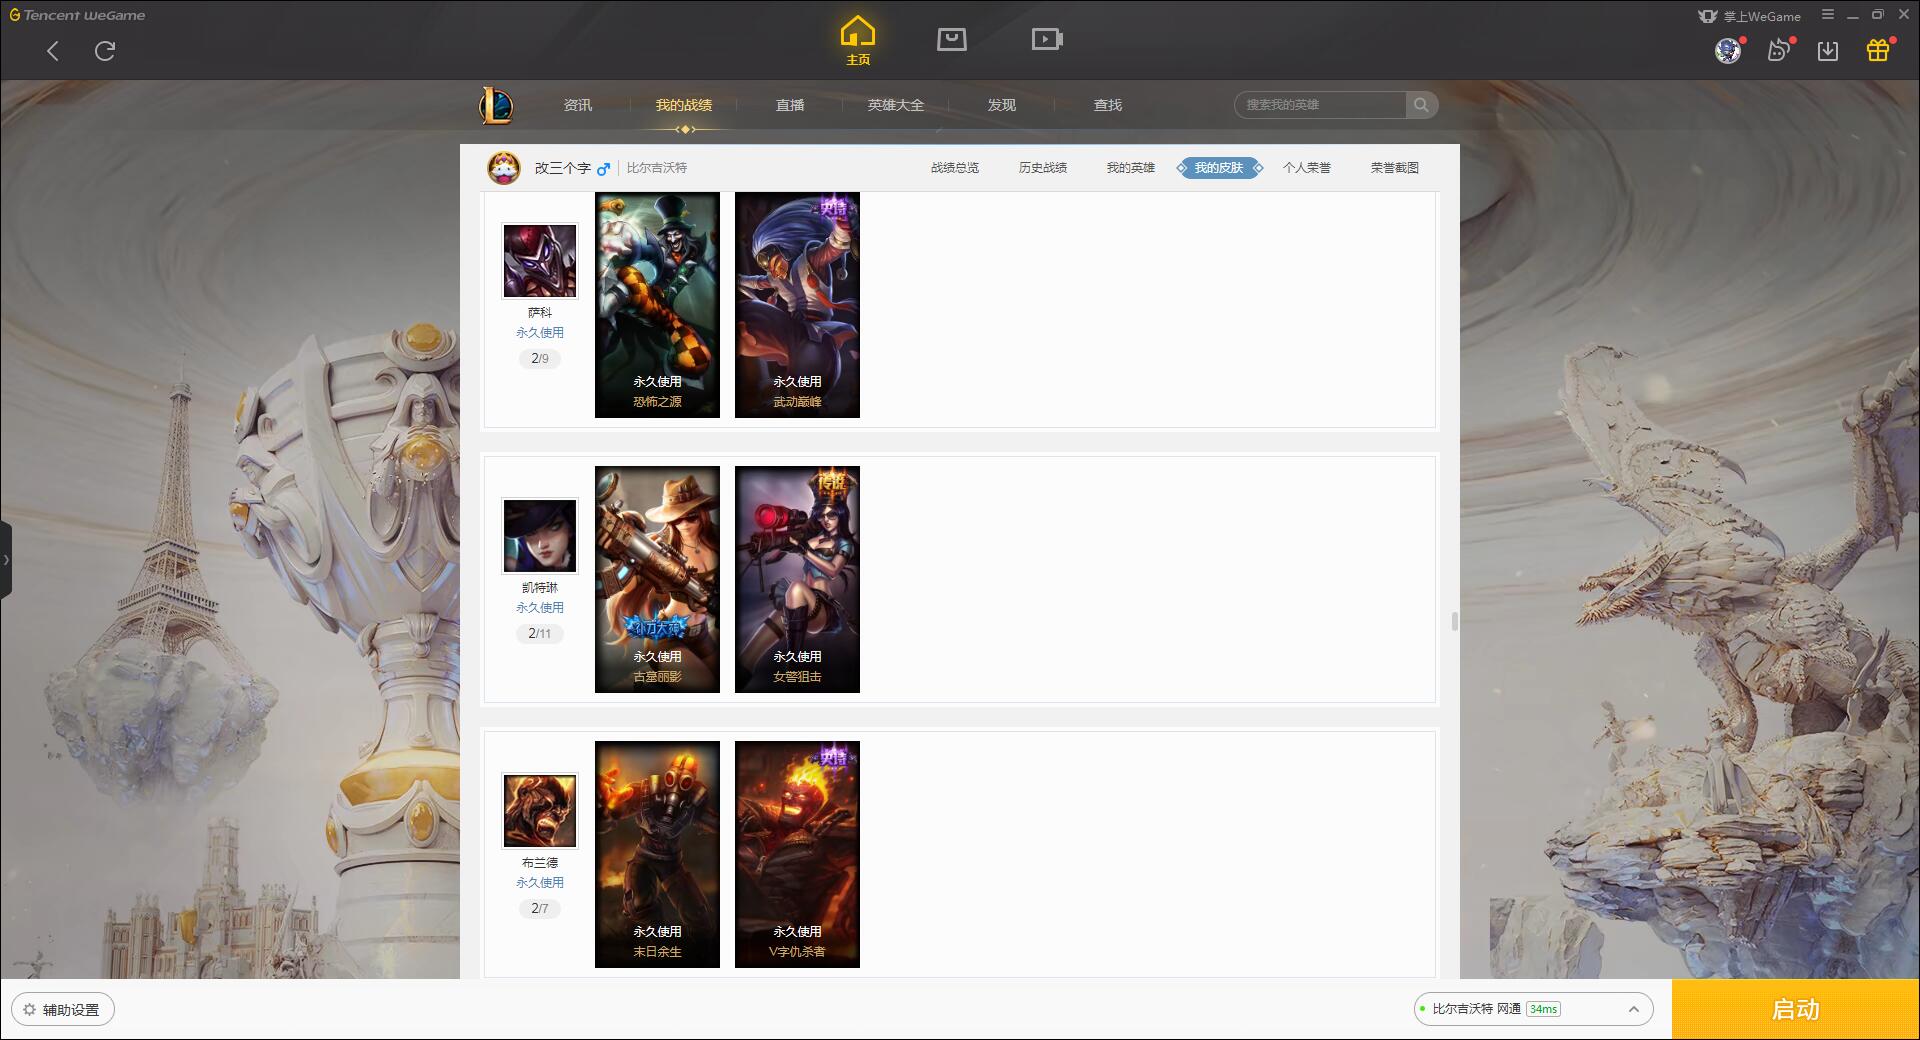This screenshot has width=1920, height=1040.
Task: Click the 萨科 champion portrait
Action: point(540,261)
